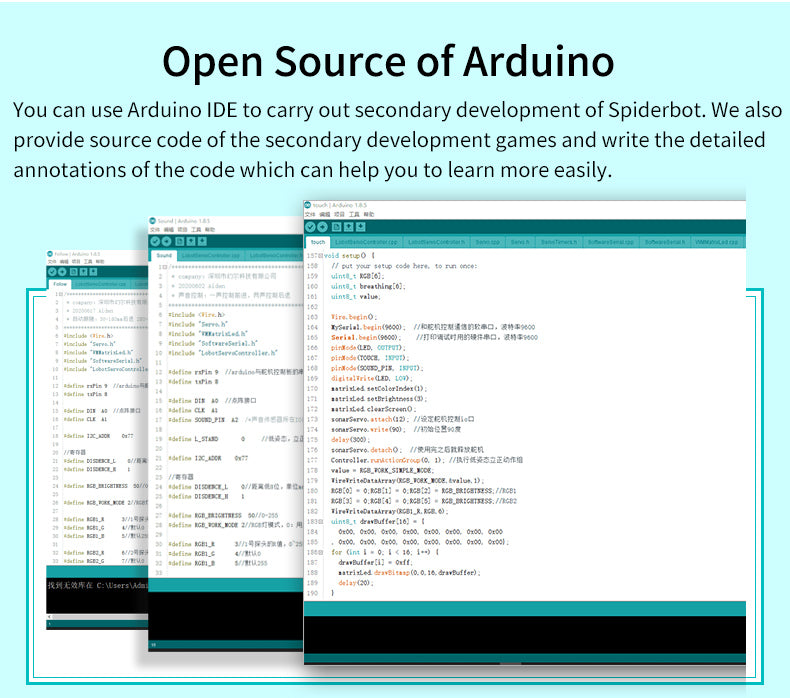Select the VWMatrixLed.cpp tab
790x698 pixels.
[715, 242]
